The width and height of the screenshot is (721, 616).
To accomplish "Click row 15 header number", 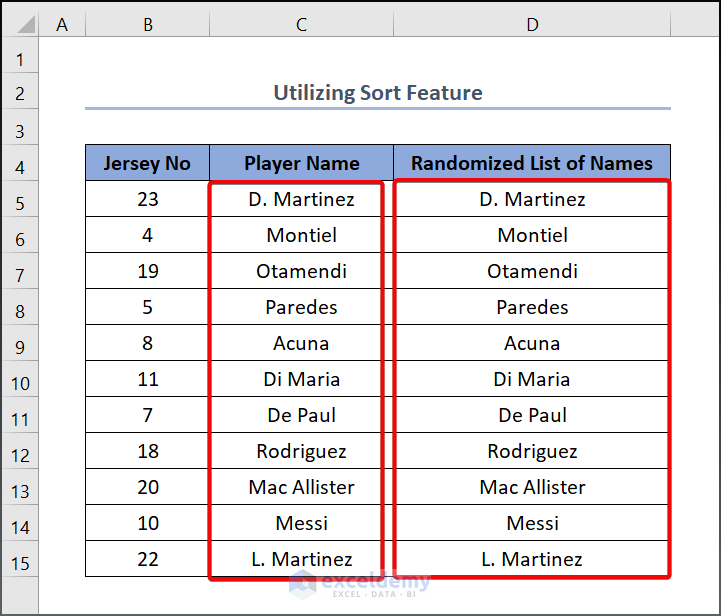I will pyautogui.click(x=20, y=562).
